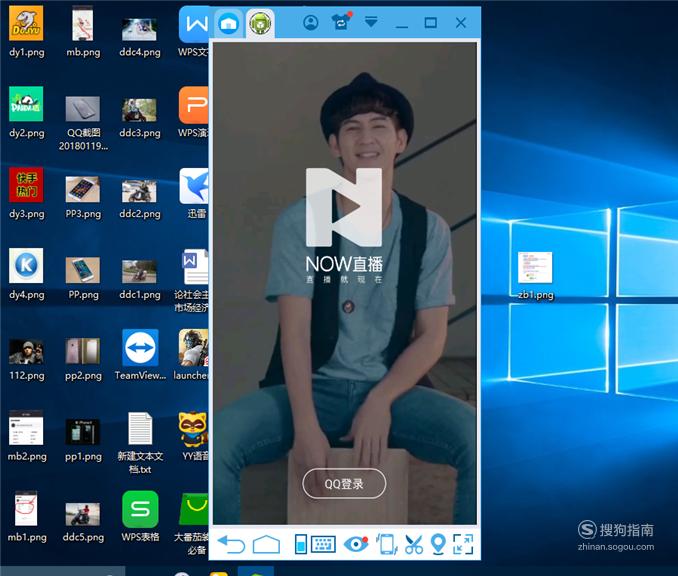Select the PP.png desktop file
This screenshot has width=678, height=576.
click(83, 278)
